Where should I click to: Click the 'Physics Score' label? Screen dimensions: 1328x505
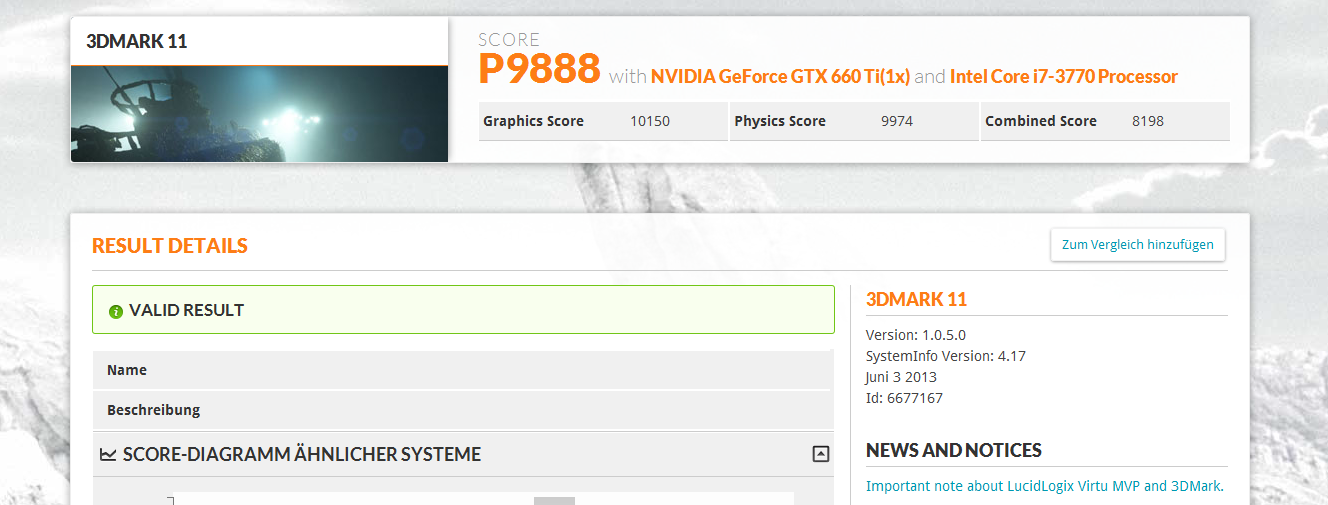[780, 121]
